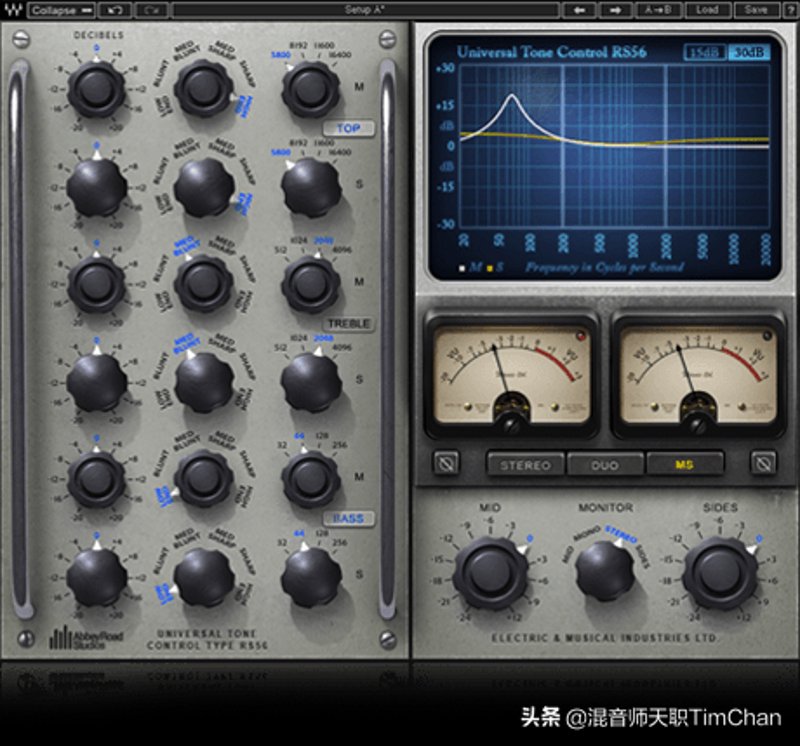
Task: Toggle the left phase invert button beside STEREO
Action: click(446, 463)
